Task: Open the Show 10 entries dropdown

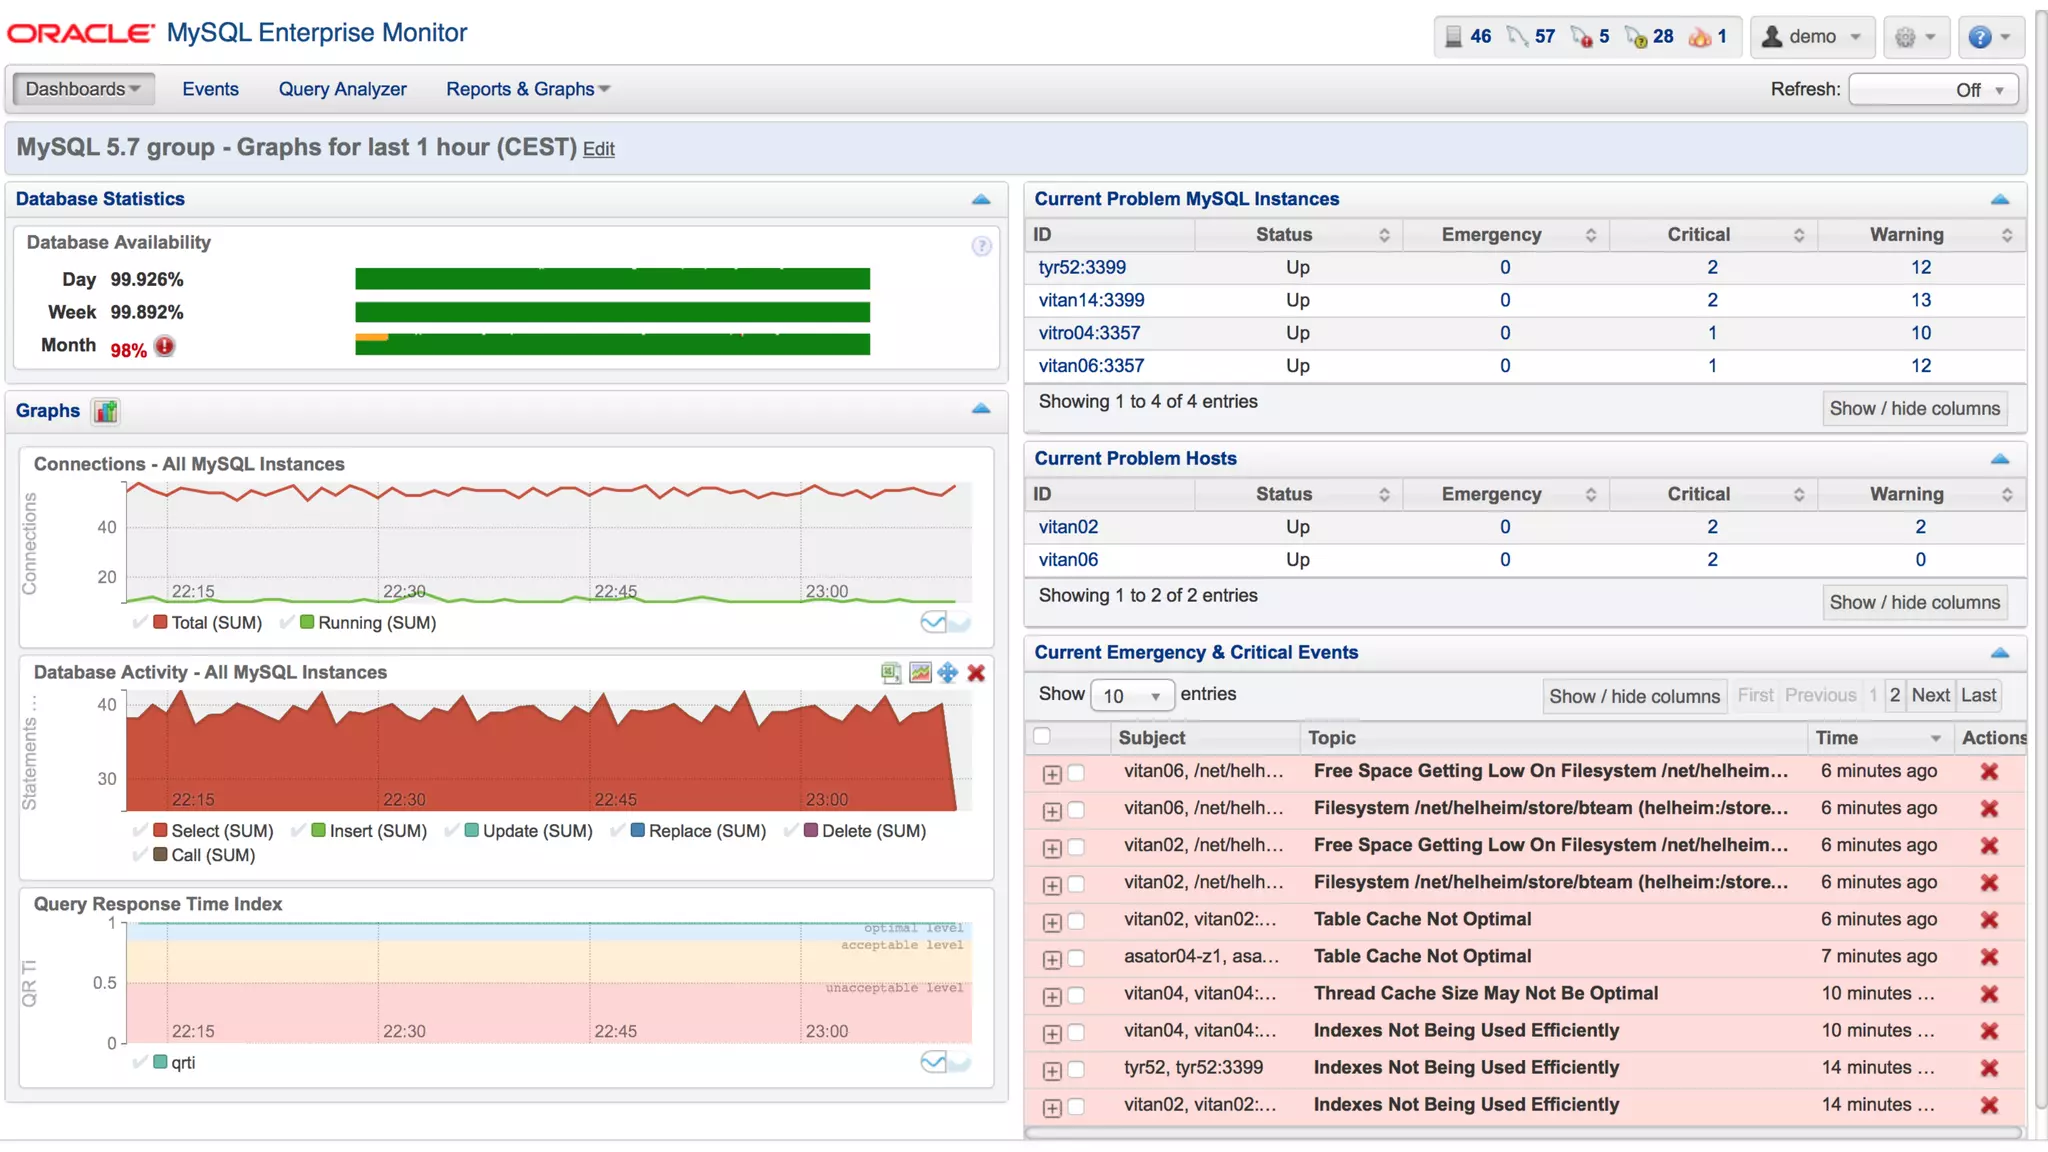Action: click(x=1132, y=695)
